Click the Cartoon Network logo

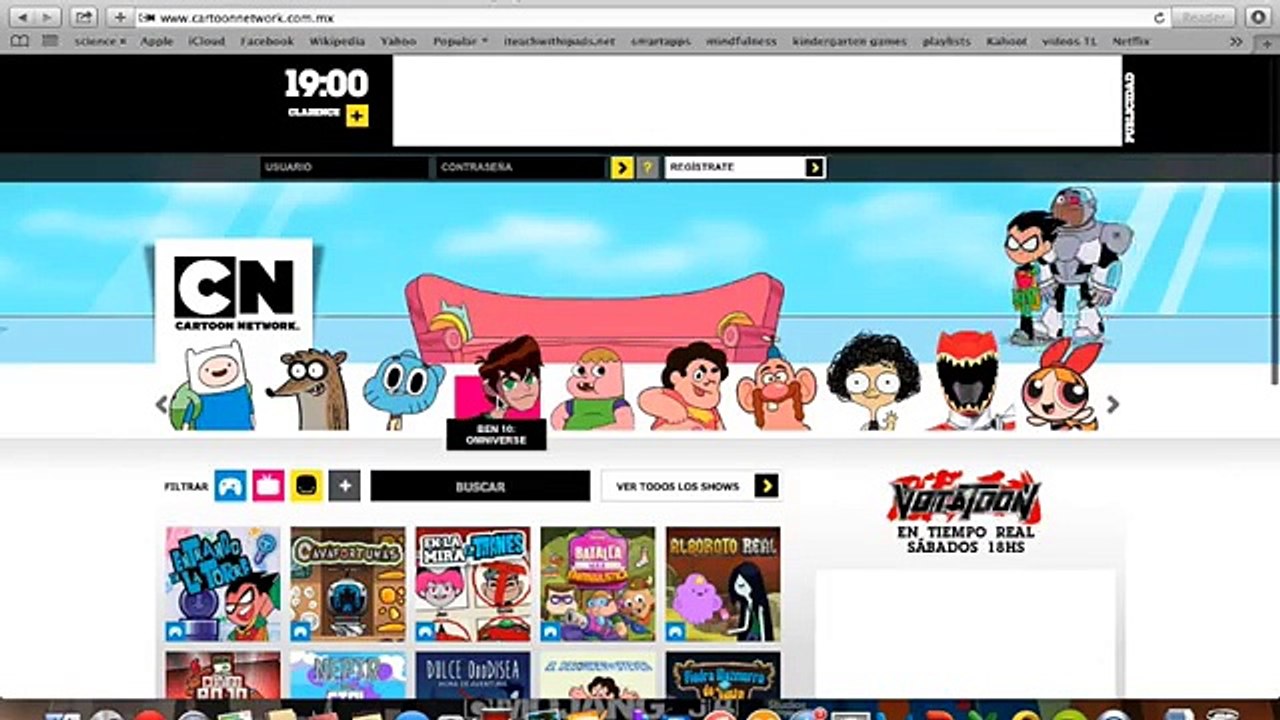point(234,294)
